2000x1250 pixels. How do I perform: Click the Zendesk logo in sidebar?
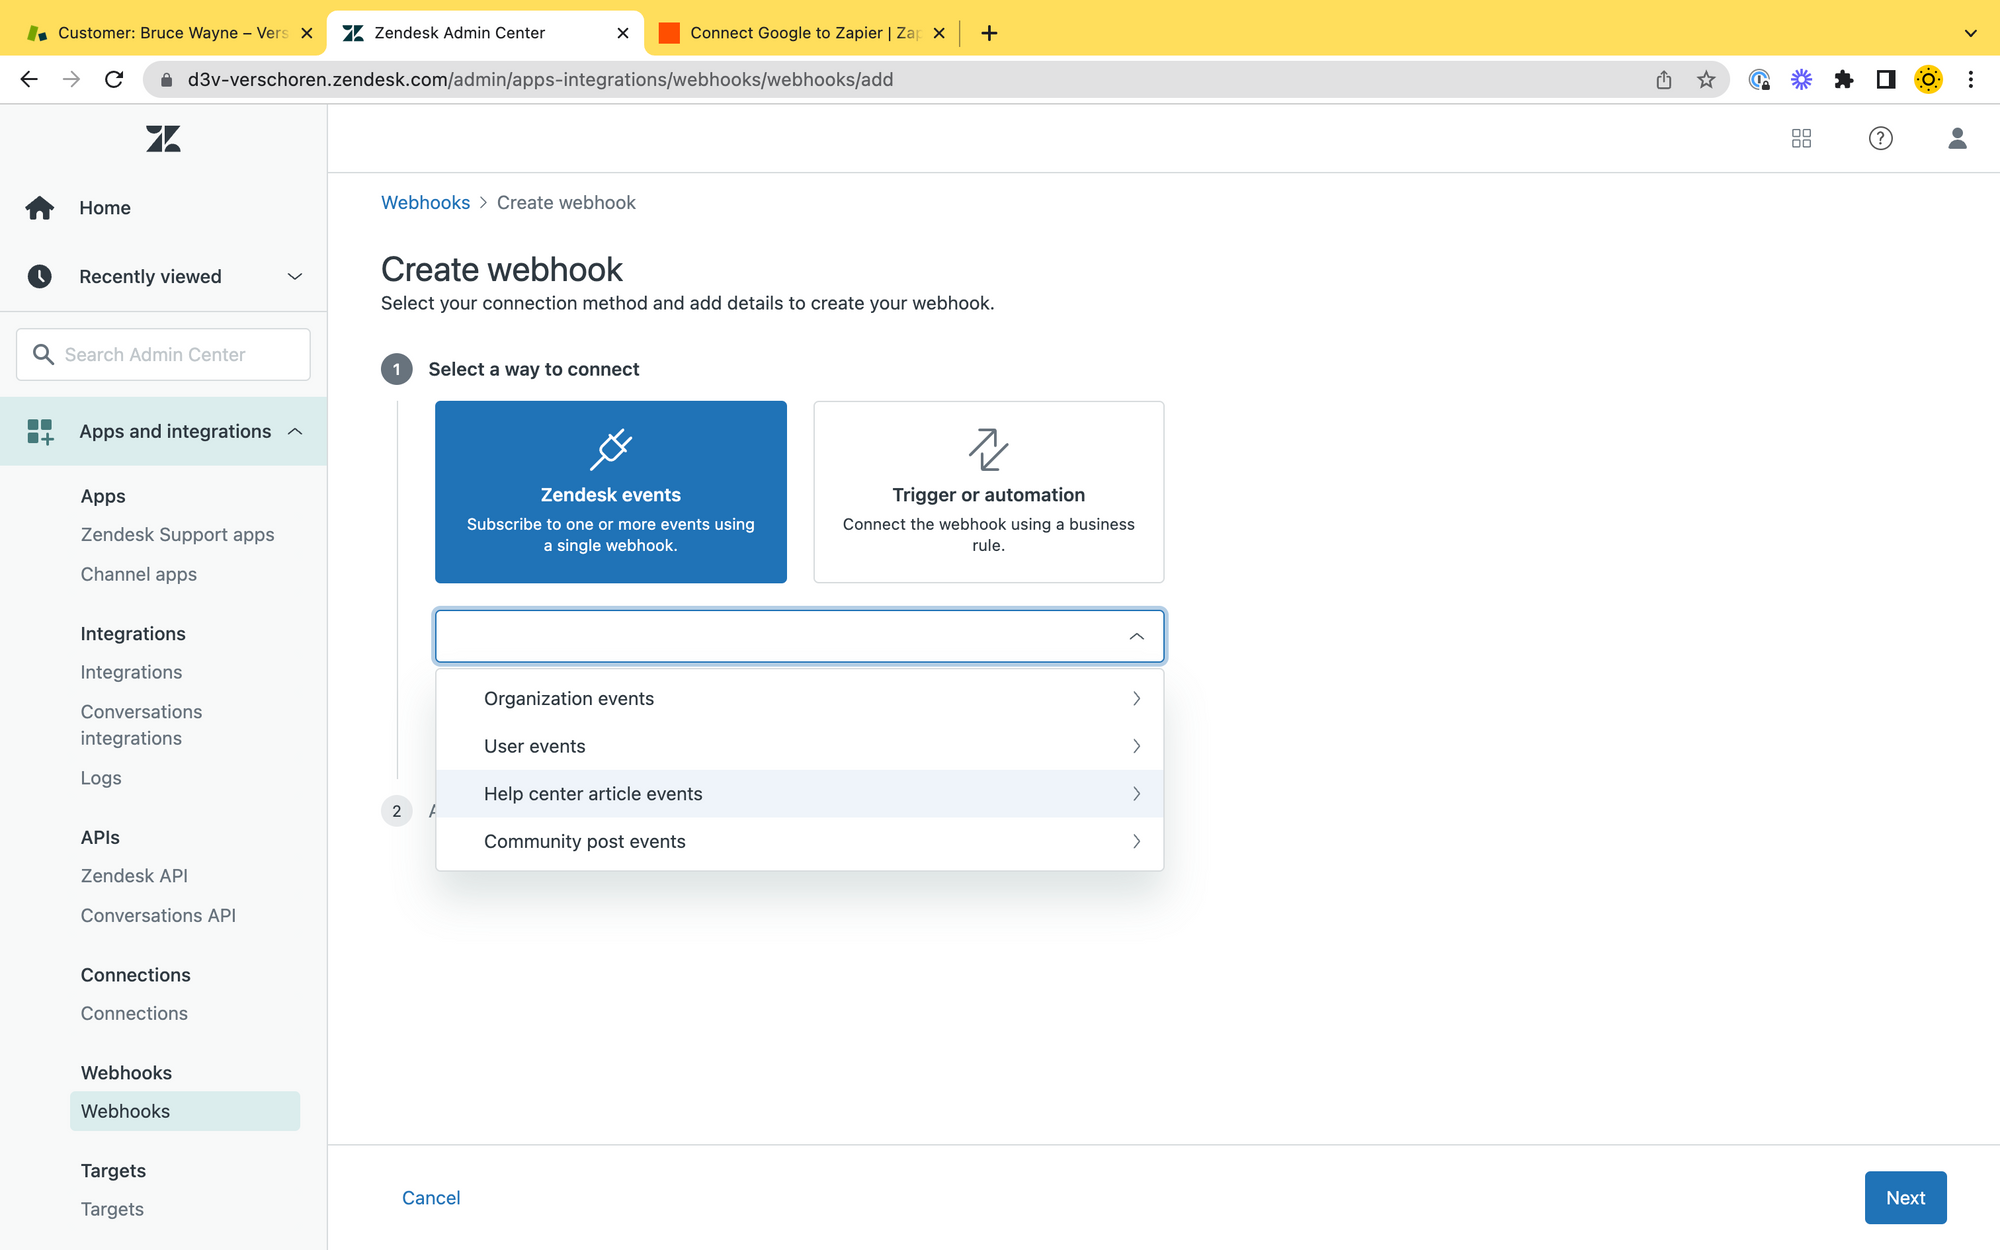pyautogui.click(x=163, y=139)
